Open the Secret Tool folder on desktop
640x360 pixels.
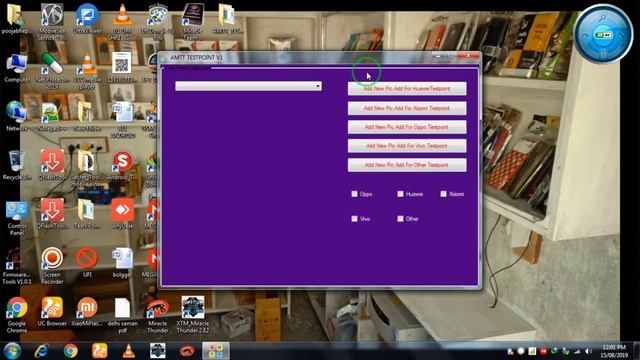tap(87, 167)
